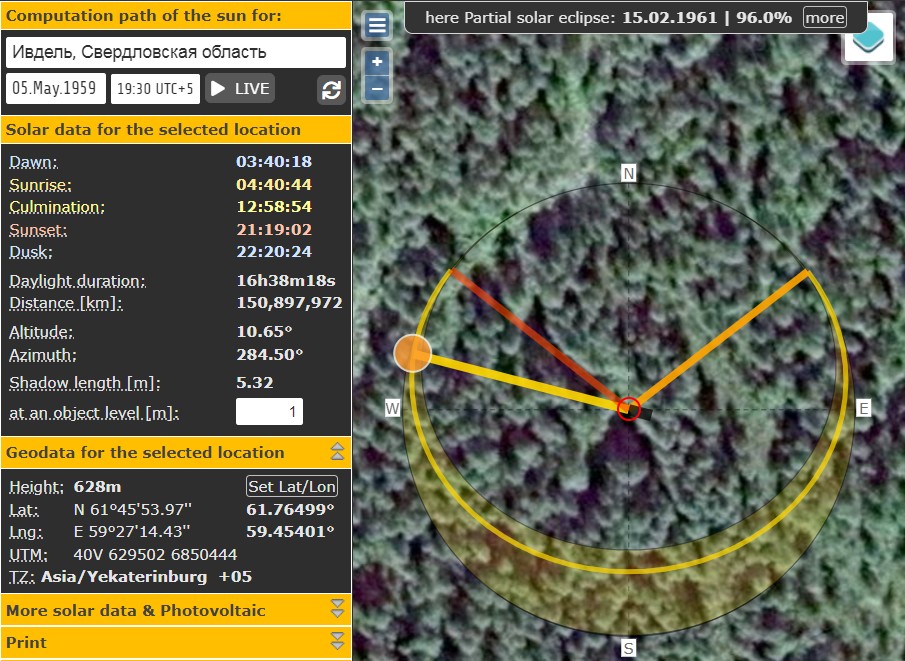The height and width of the screenshot is (661, 905).
Task: Click the red location pin circle
Action: pos(628,408)
